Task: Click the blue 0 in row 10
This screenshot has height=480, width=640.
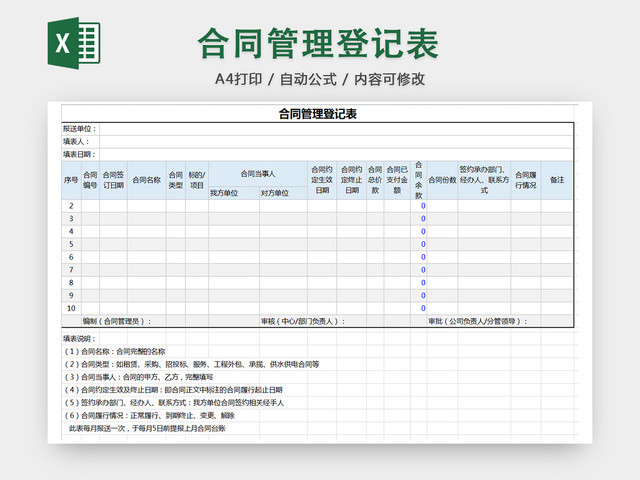Action: click(423, 308)
